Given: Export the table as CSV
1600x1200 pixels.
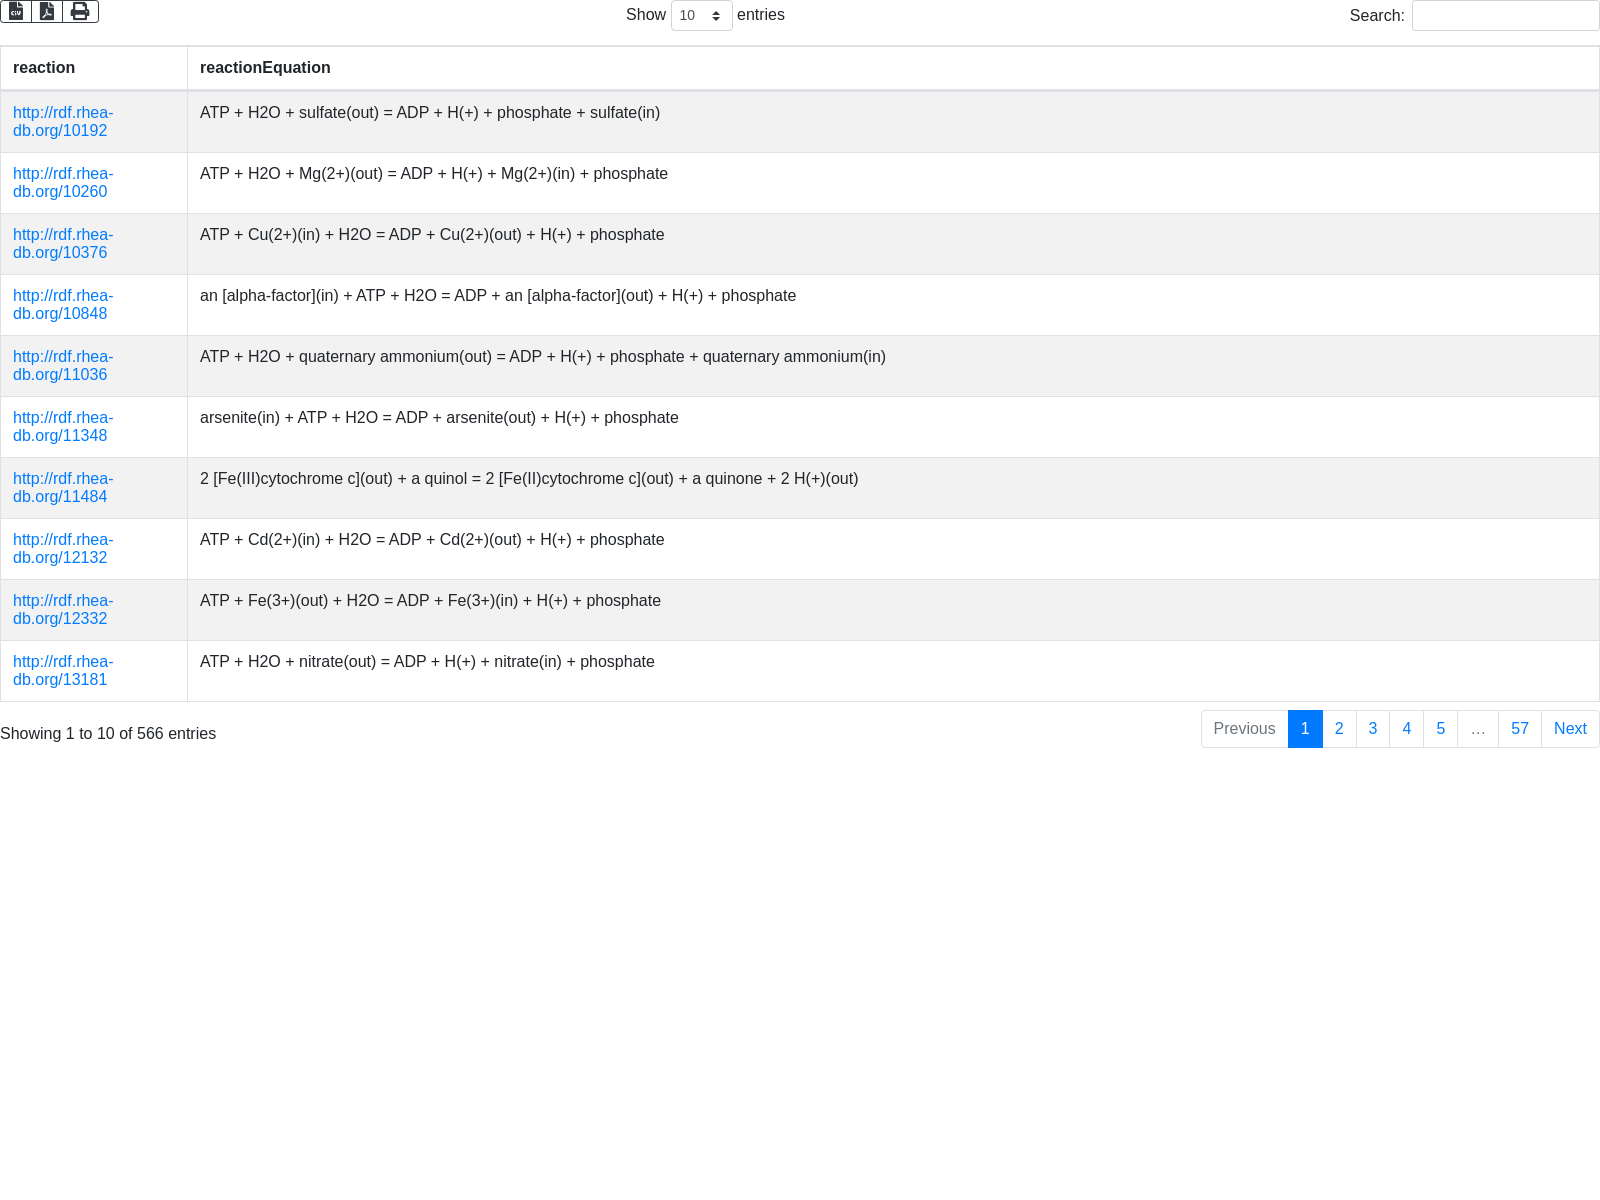Looking at the screenshot, I should [16, 12].
